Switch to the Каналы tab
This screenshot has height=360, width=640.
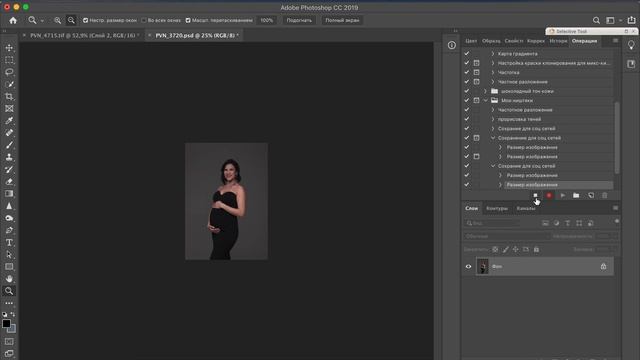[x=526, y=208]
